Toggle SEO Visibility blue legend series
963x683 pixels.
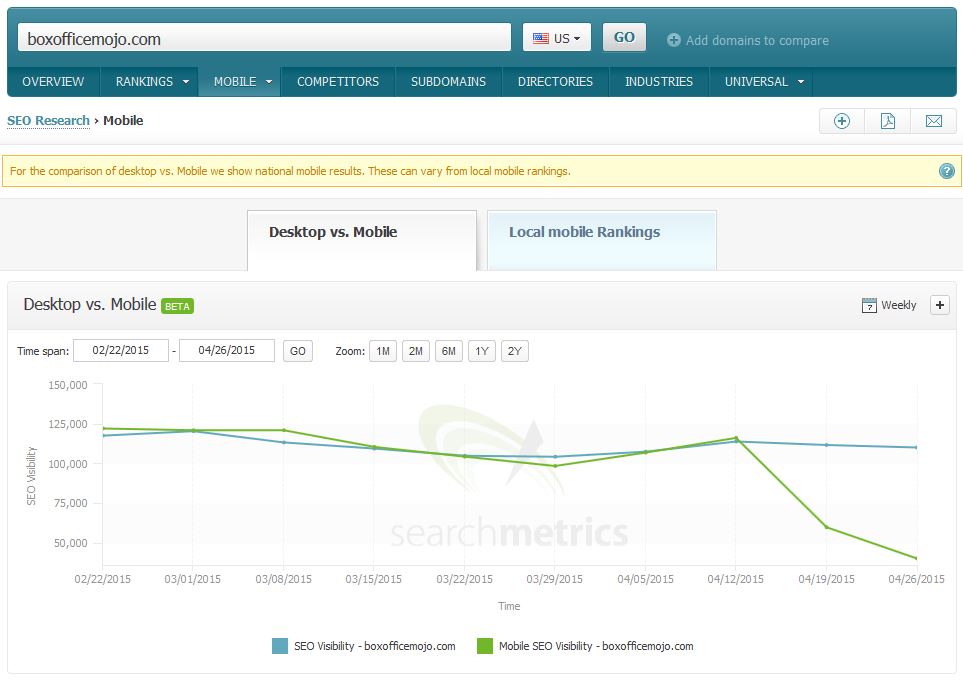280,646
